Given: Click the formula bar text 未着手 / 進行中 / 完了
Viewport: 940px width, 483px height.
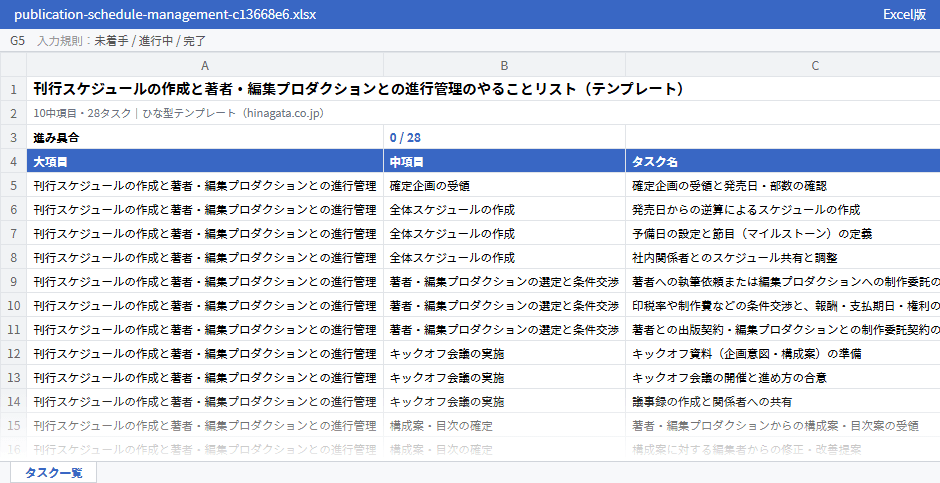Looking at the screenshot, I should 150,41.
